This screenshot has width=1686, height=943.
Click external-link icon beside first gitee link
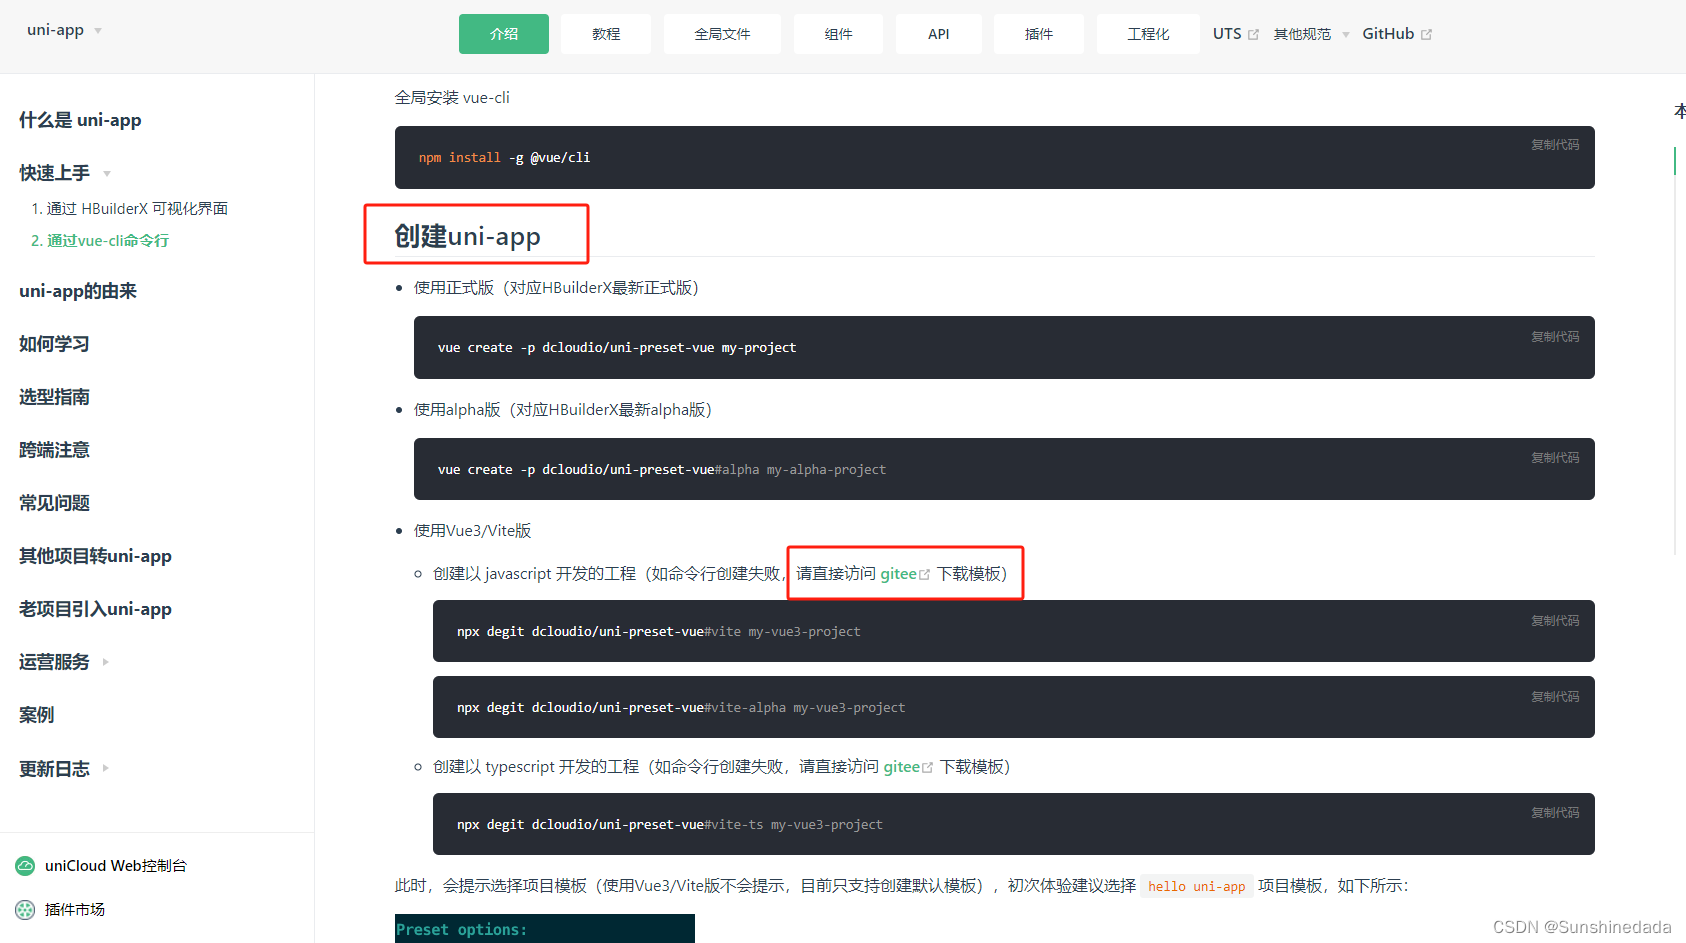click(924, 574)
